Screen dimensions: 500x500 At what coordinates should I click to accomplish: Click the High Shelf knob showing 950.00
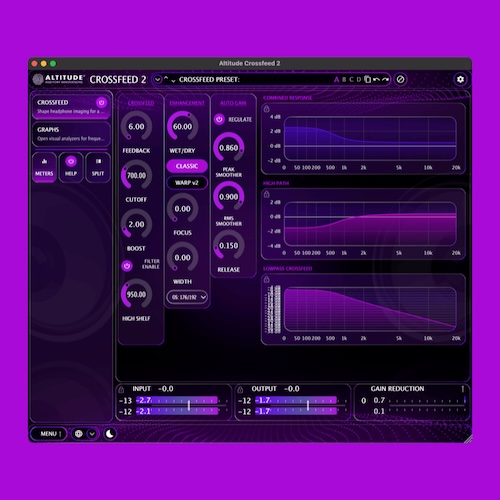[136, 294]
